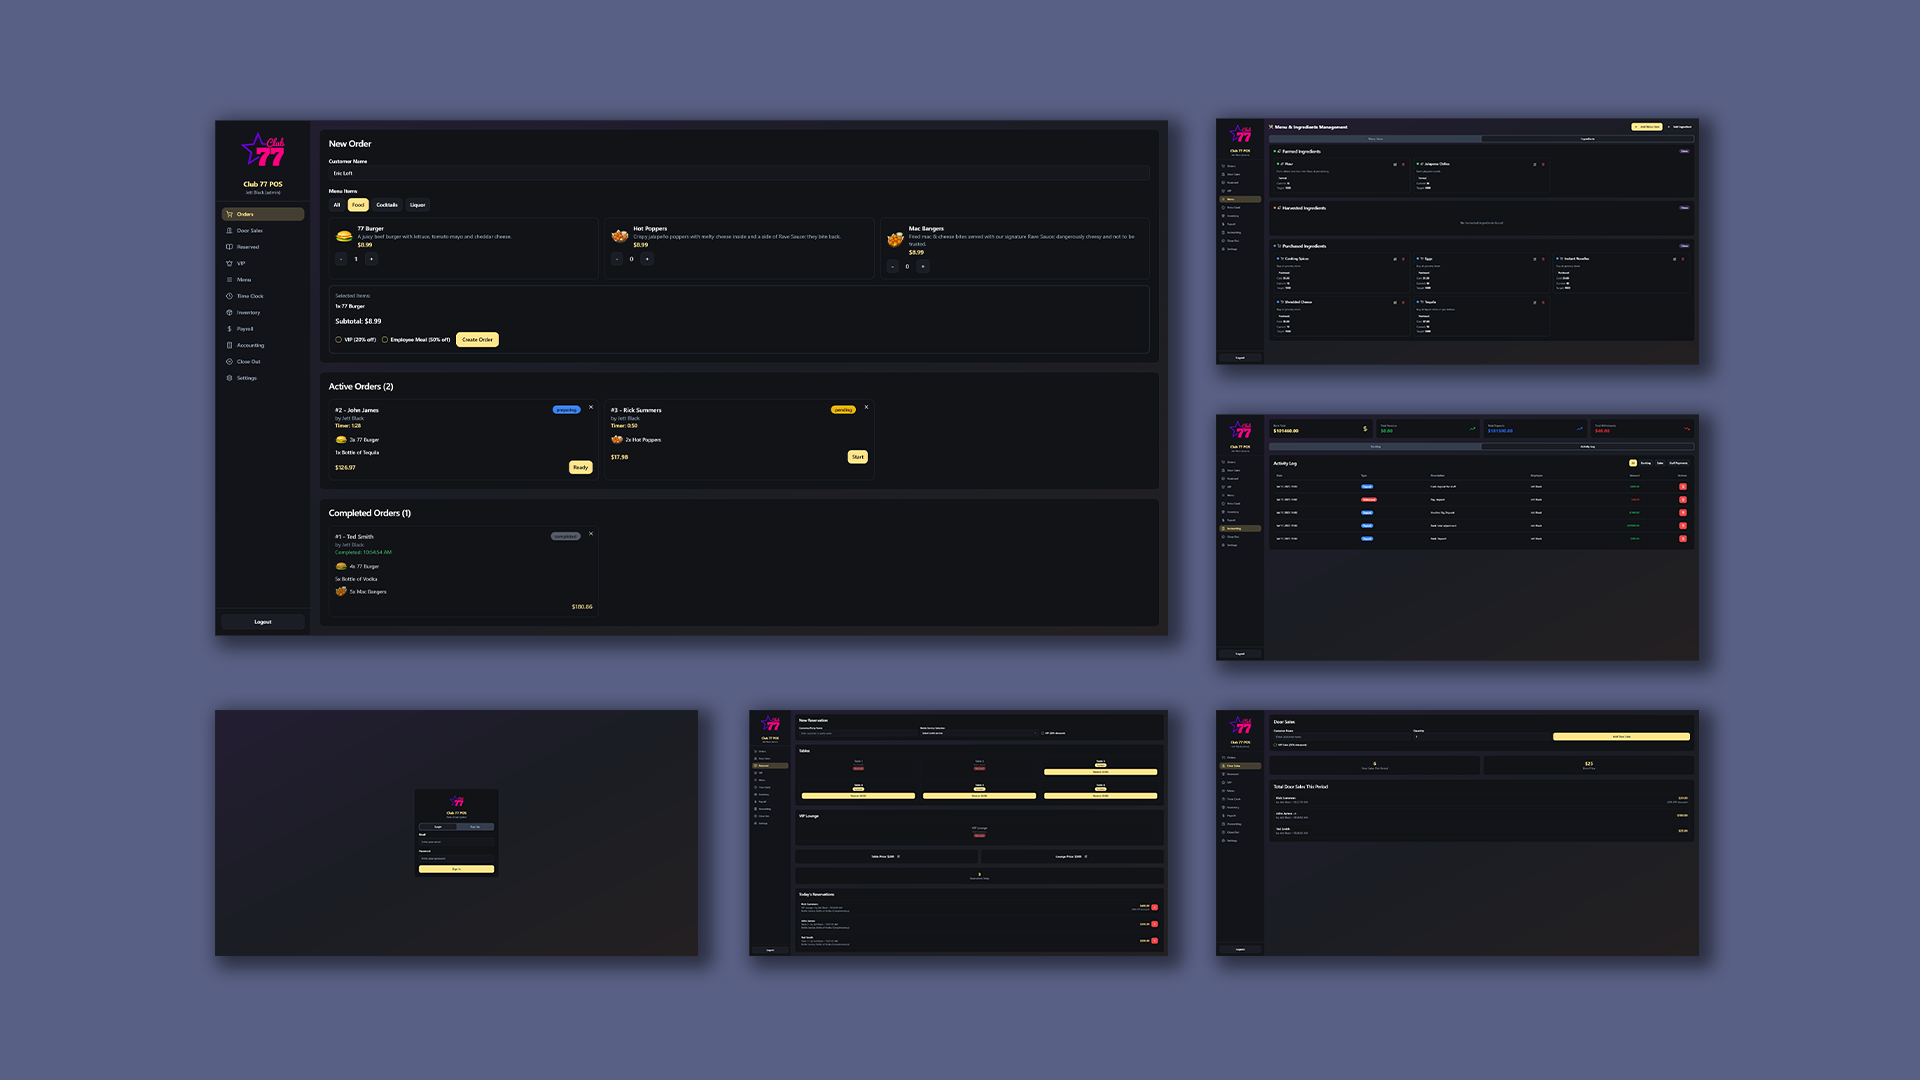Remove the Rick Summers order with X

tap(866, 407)
